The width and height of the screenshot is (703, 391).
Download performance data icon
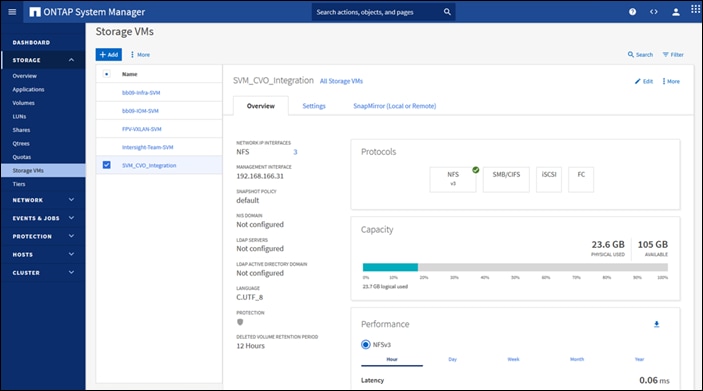(656, 324)
